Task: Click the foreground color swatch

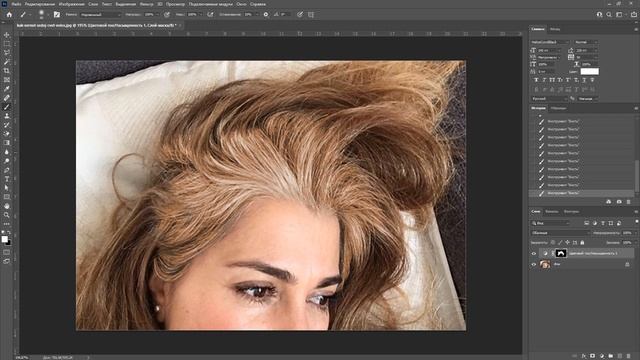Action: pos(4,239)
